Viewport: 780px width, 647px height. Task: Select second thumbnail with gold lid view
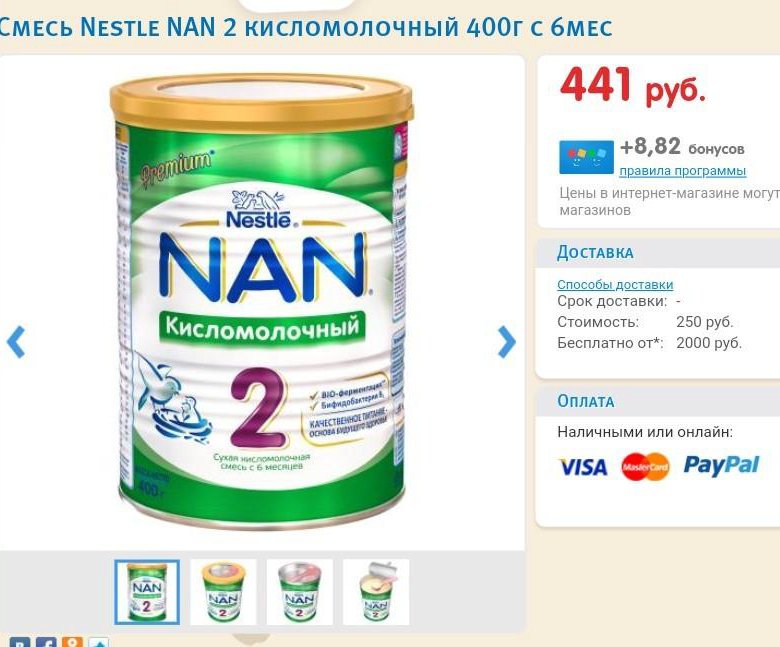tap(223, 592)
